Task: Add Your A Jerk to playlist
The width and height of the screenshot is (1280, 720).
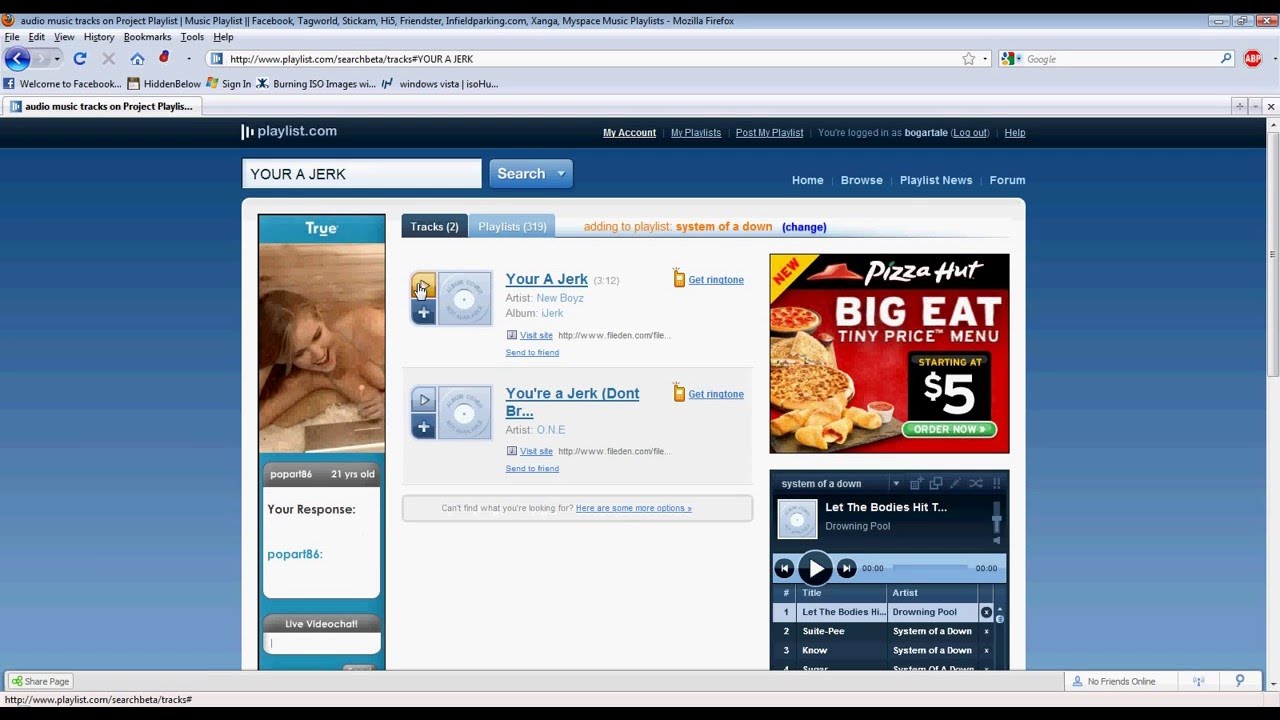Action: click(423, 313)
